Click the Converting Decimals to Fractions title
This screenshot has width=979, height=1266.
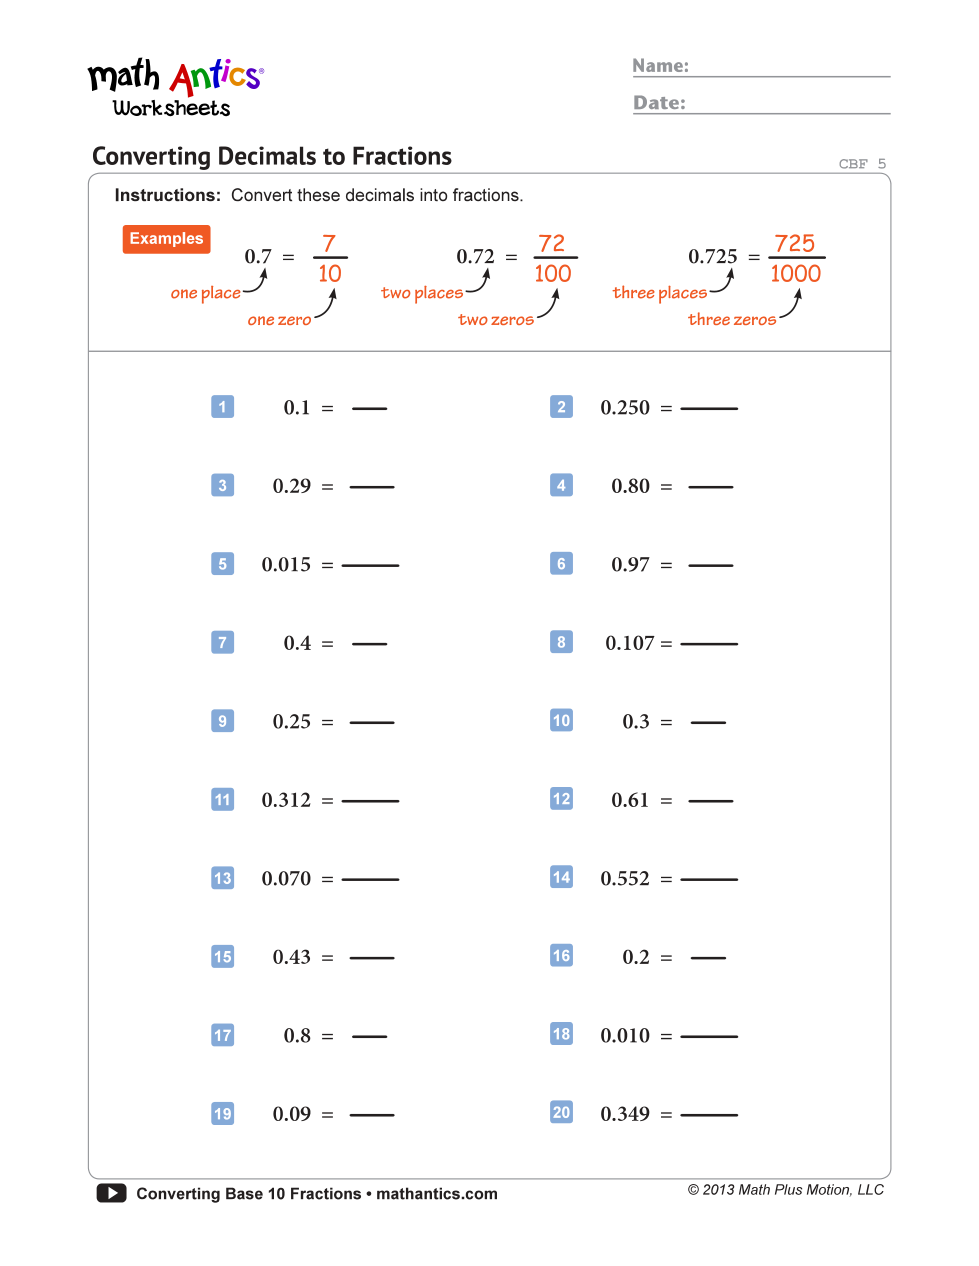click(x=272, y=157)
